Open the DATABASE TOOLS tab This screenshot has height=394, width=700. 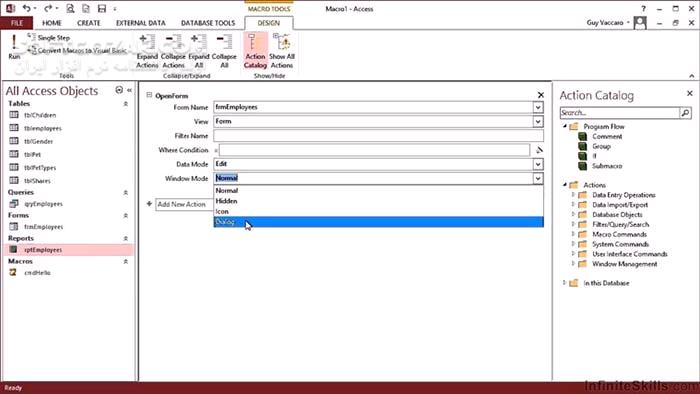[x=208, y=23]
